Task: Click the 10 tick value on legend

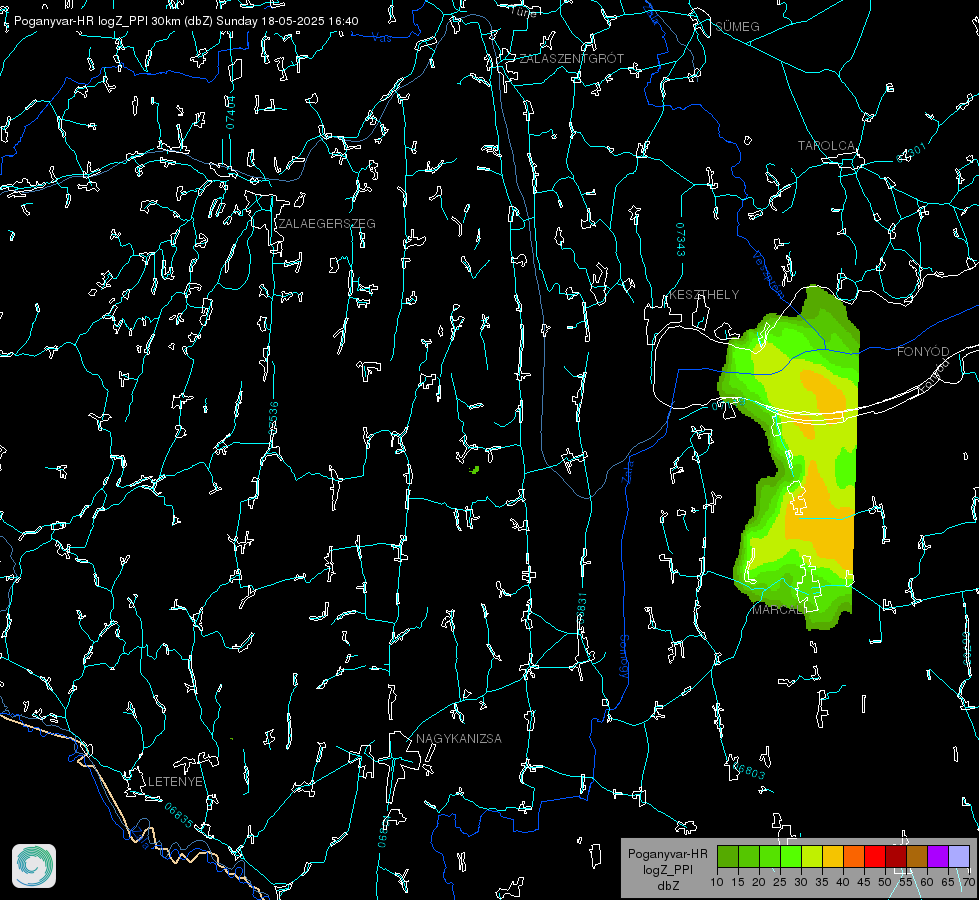Action: coord(717,883)
